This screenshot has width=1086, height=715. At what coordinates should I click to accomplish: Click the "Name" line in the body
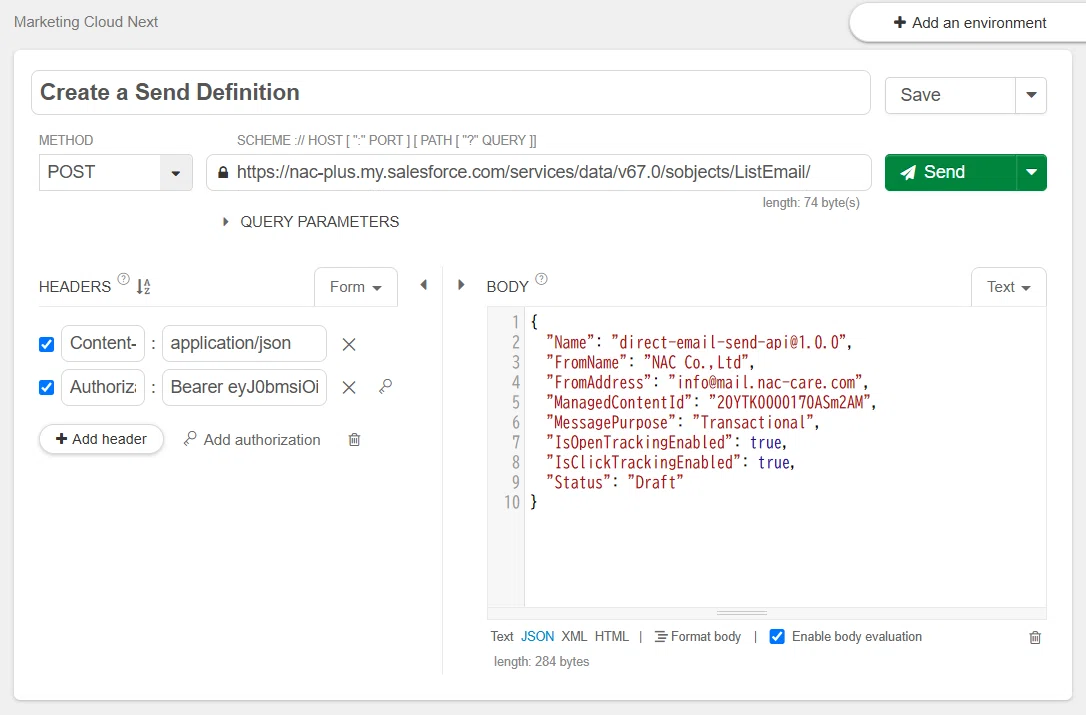[699, 342]
